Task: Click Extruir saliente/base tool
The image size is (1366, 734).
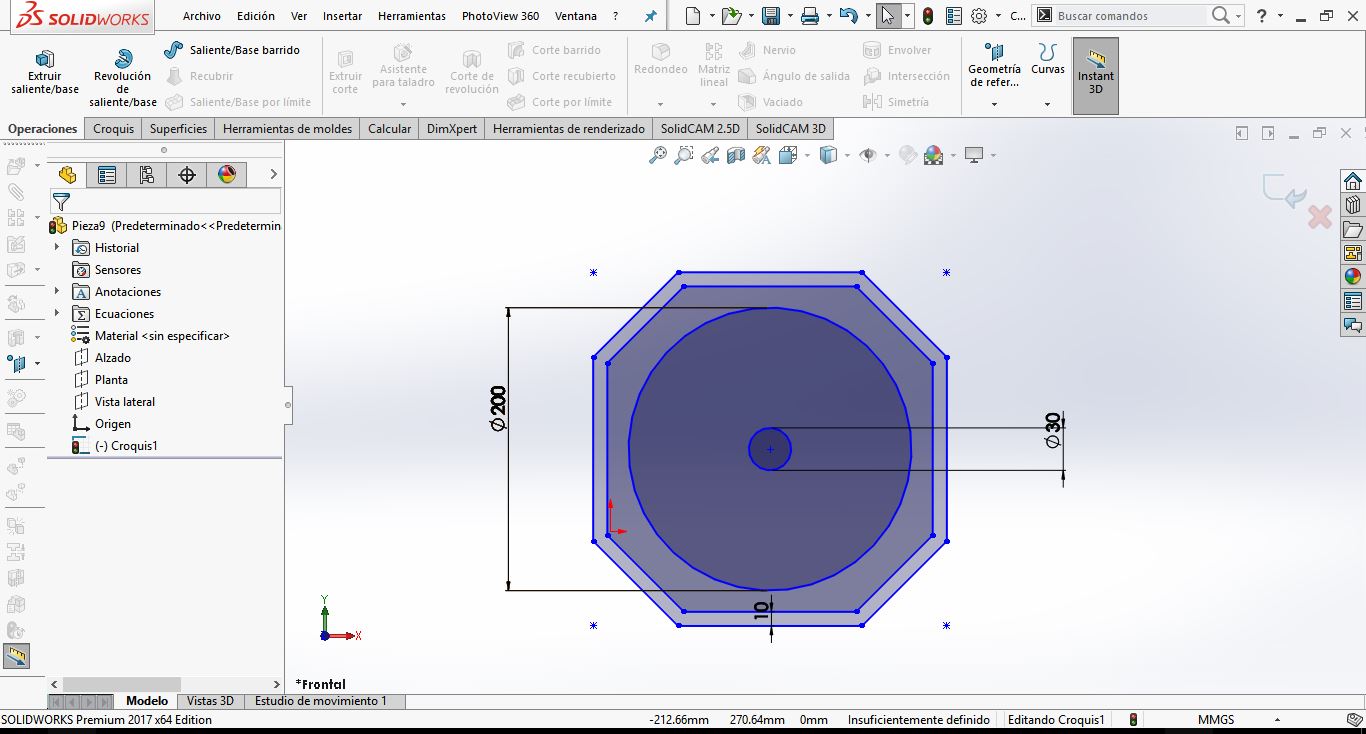Action: (x=45, y=73)
